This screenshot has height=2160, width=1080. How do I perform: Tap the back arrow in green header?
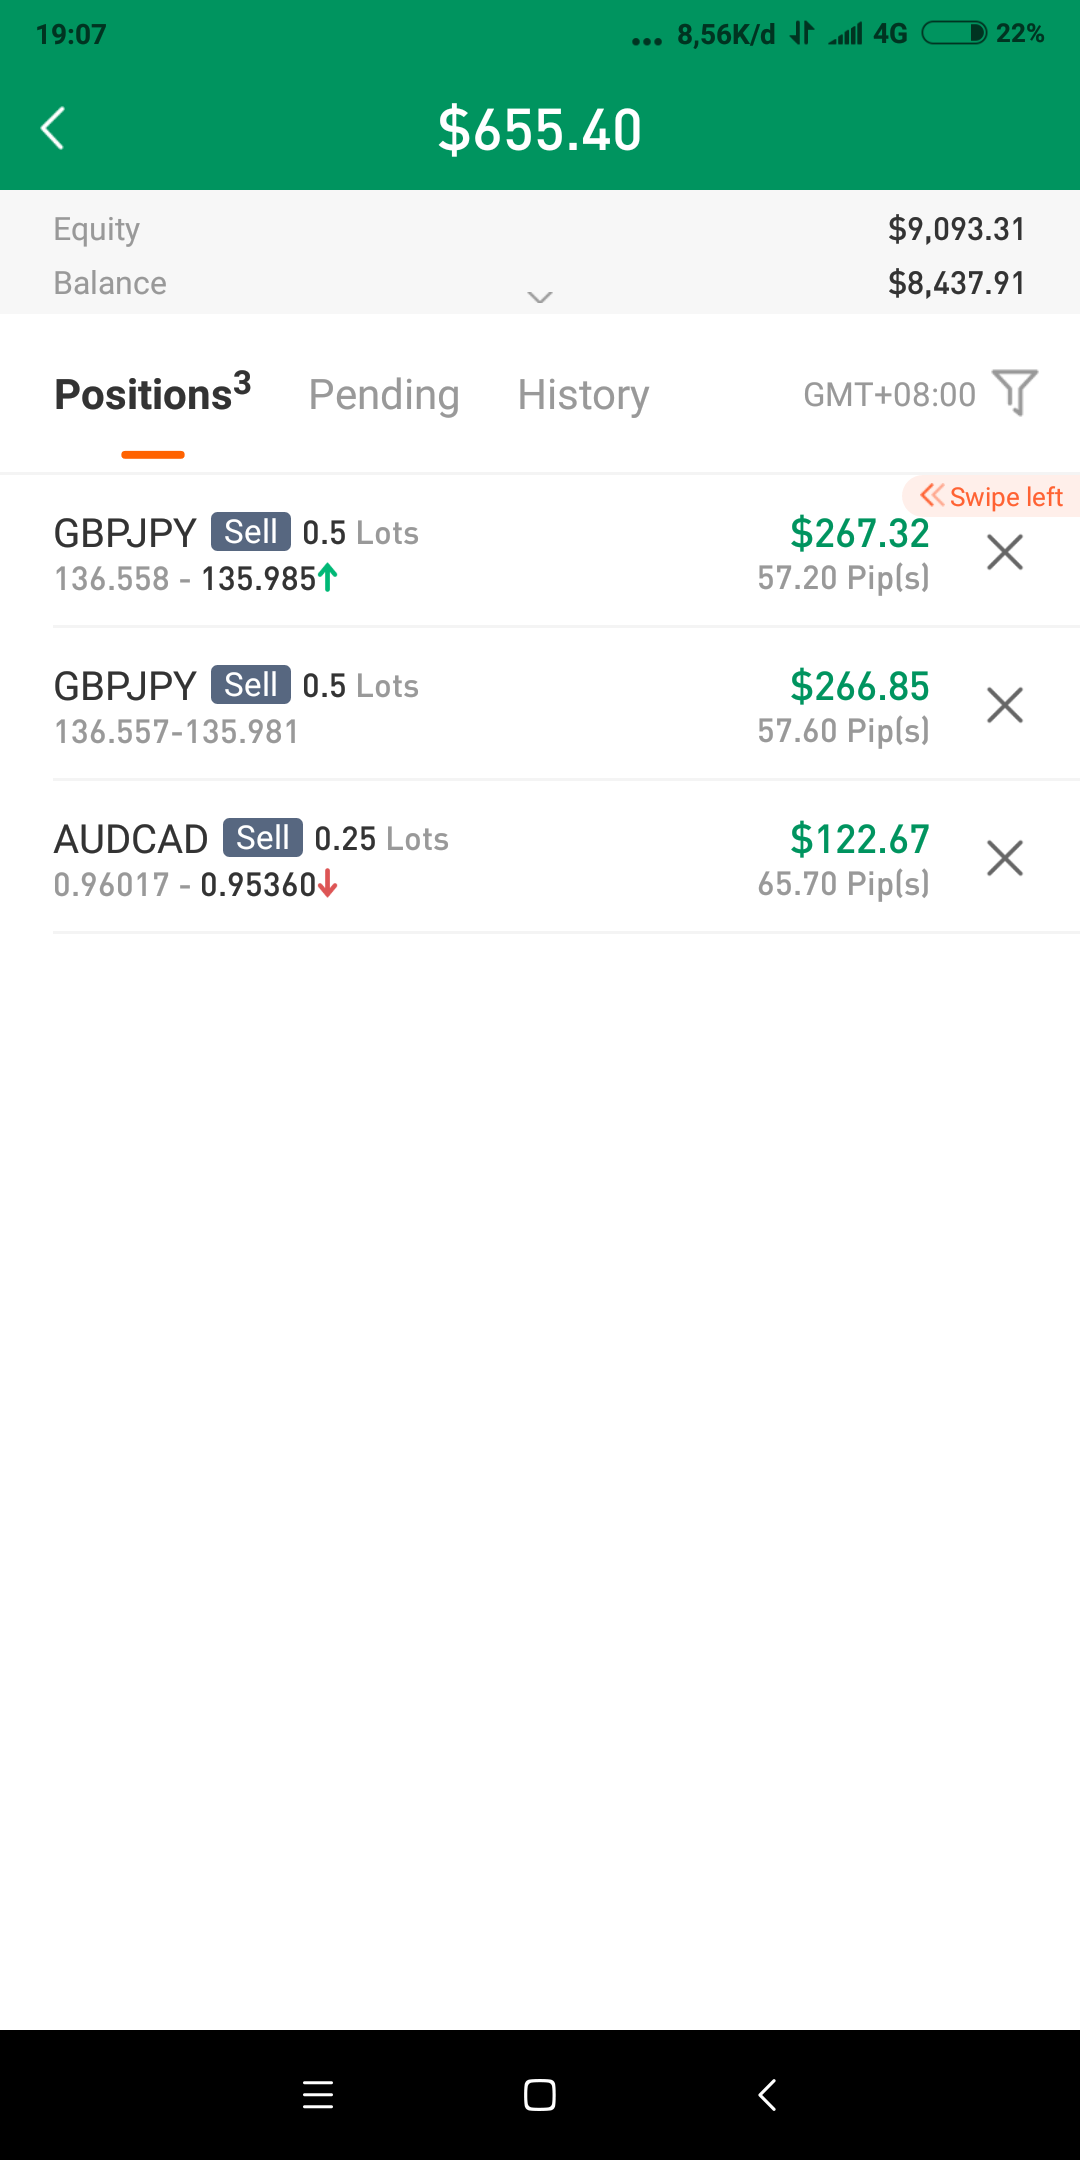[x=53, y=129]
